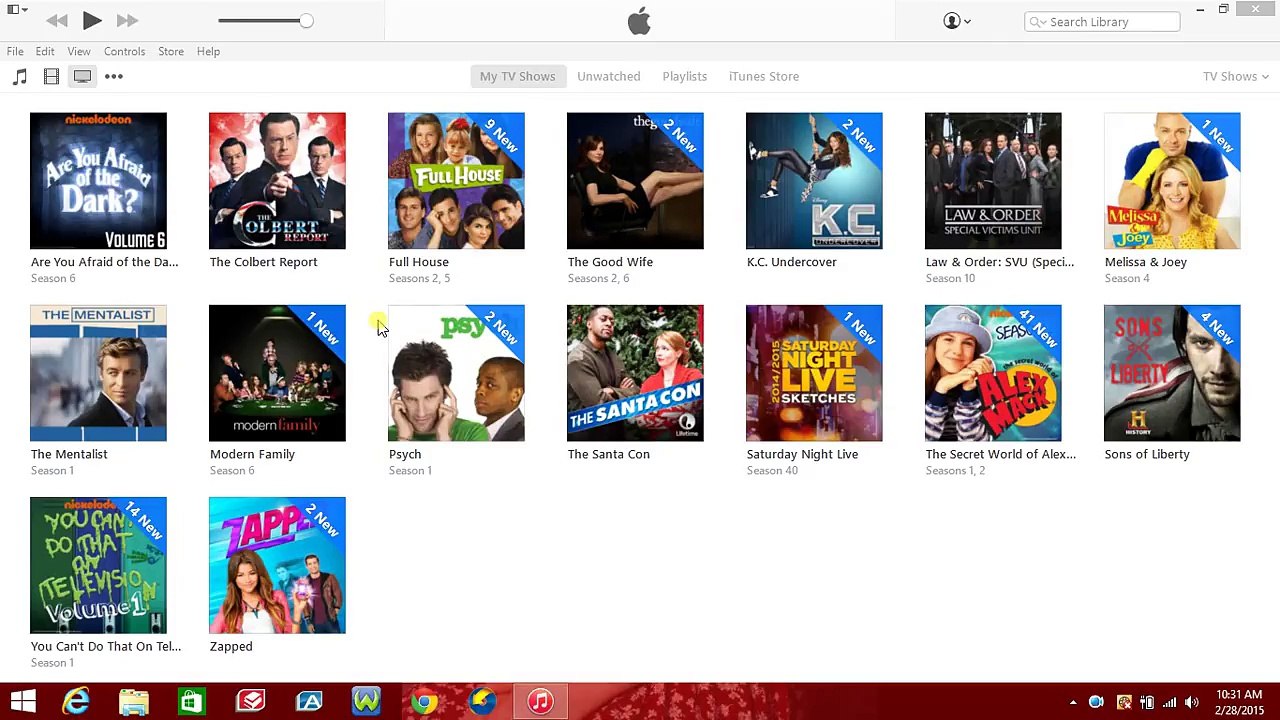This screenshot has height=720, width=1280.
Task: Open the Modern Family artwork
Action: (x=277, y=373)
